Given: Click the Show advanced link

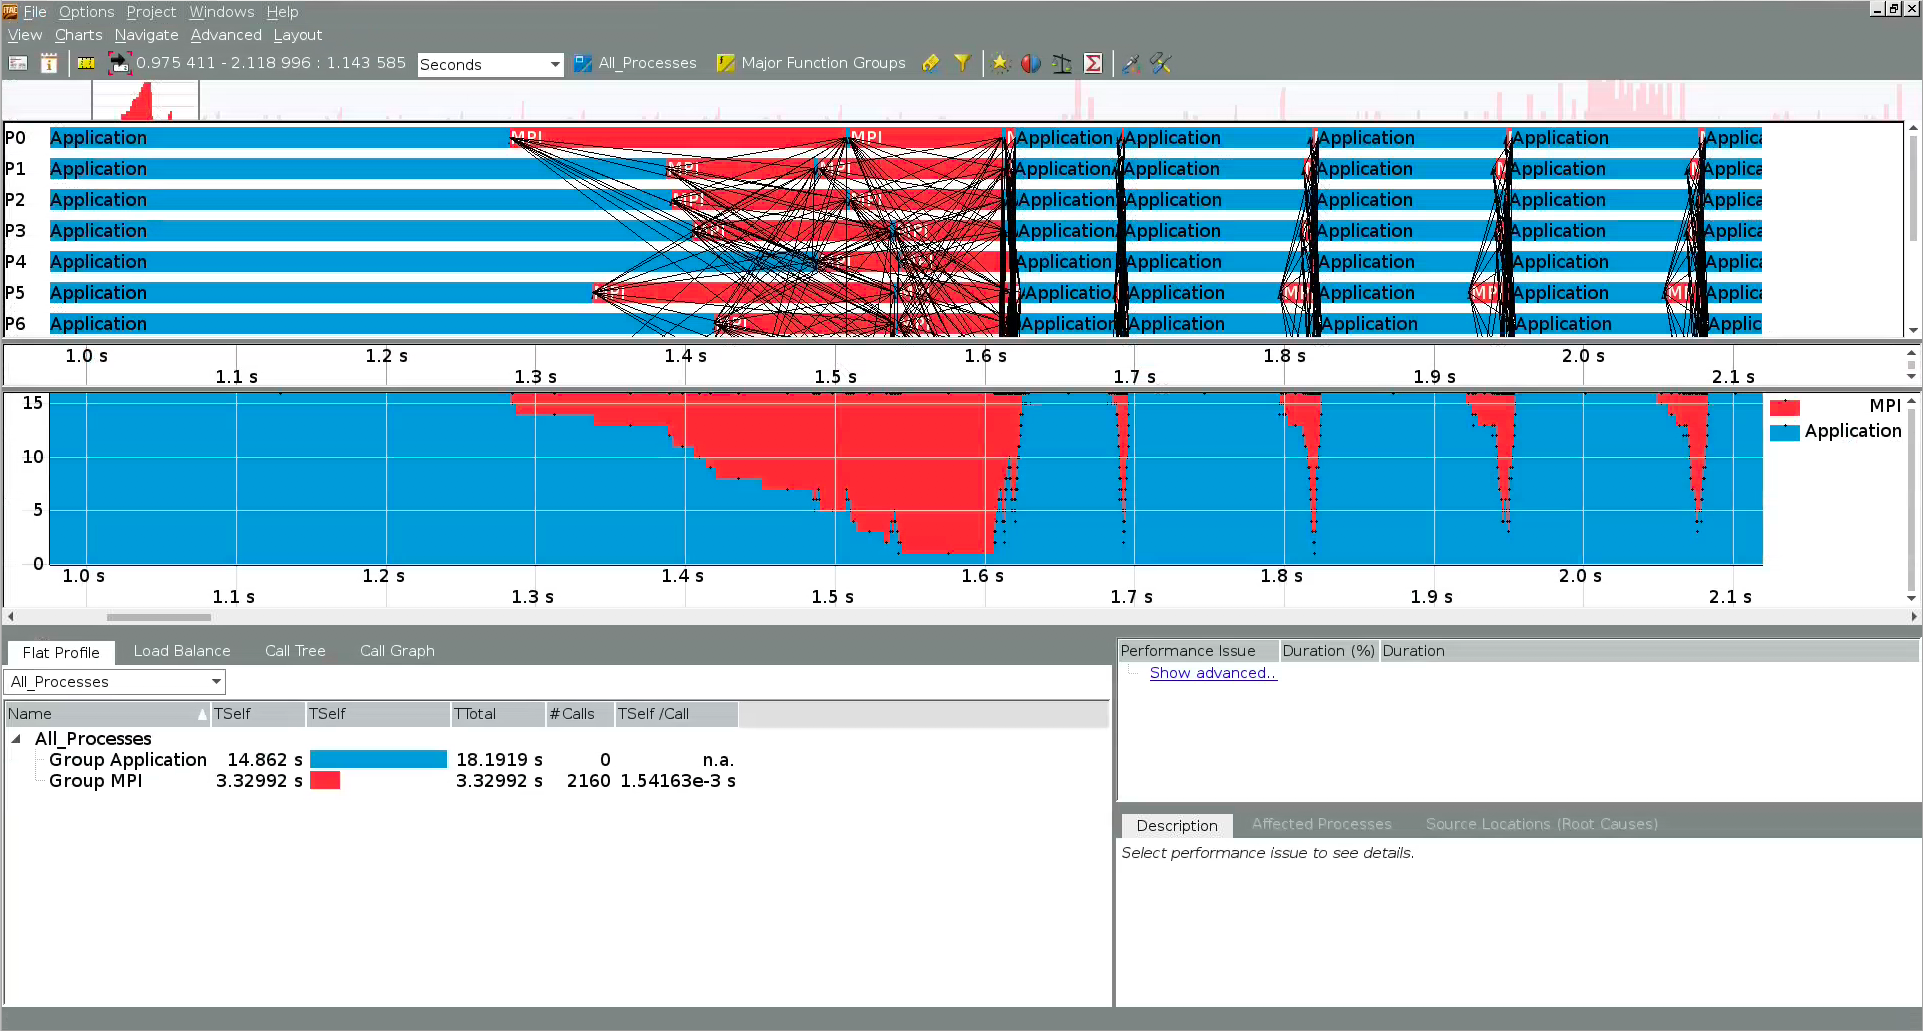Looking at the screenshot, I should pyautogui.click(x=1212, y=673).
